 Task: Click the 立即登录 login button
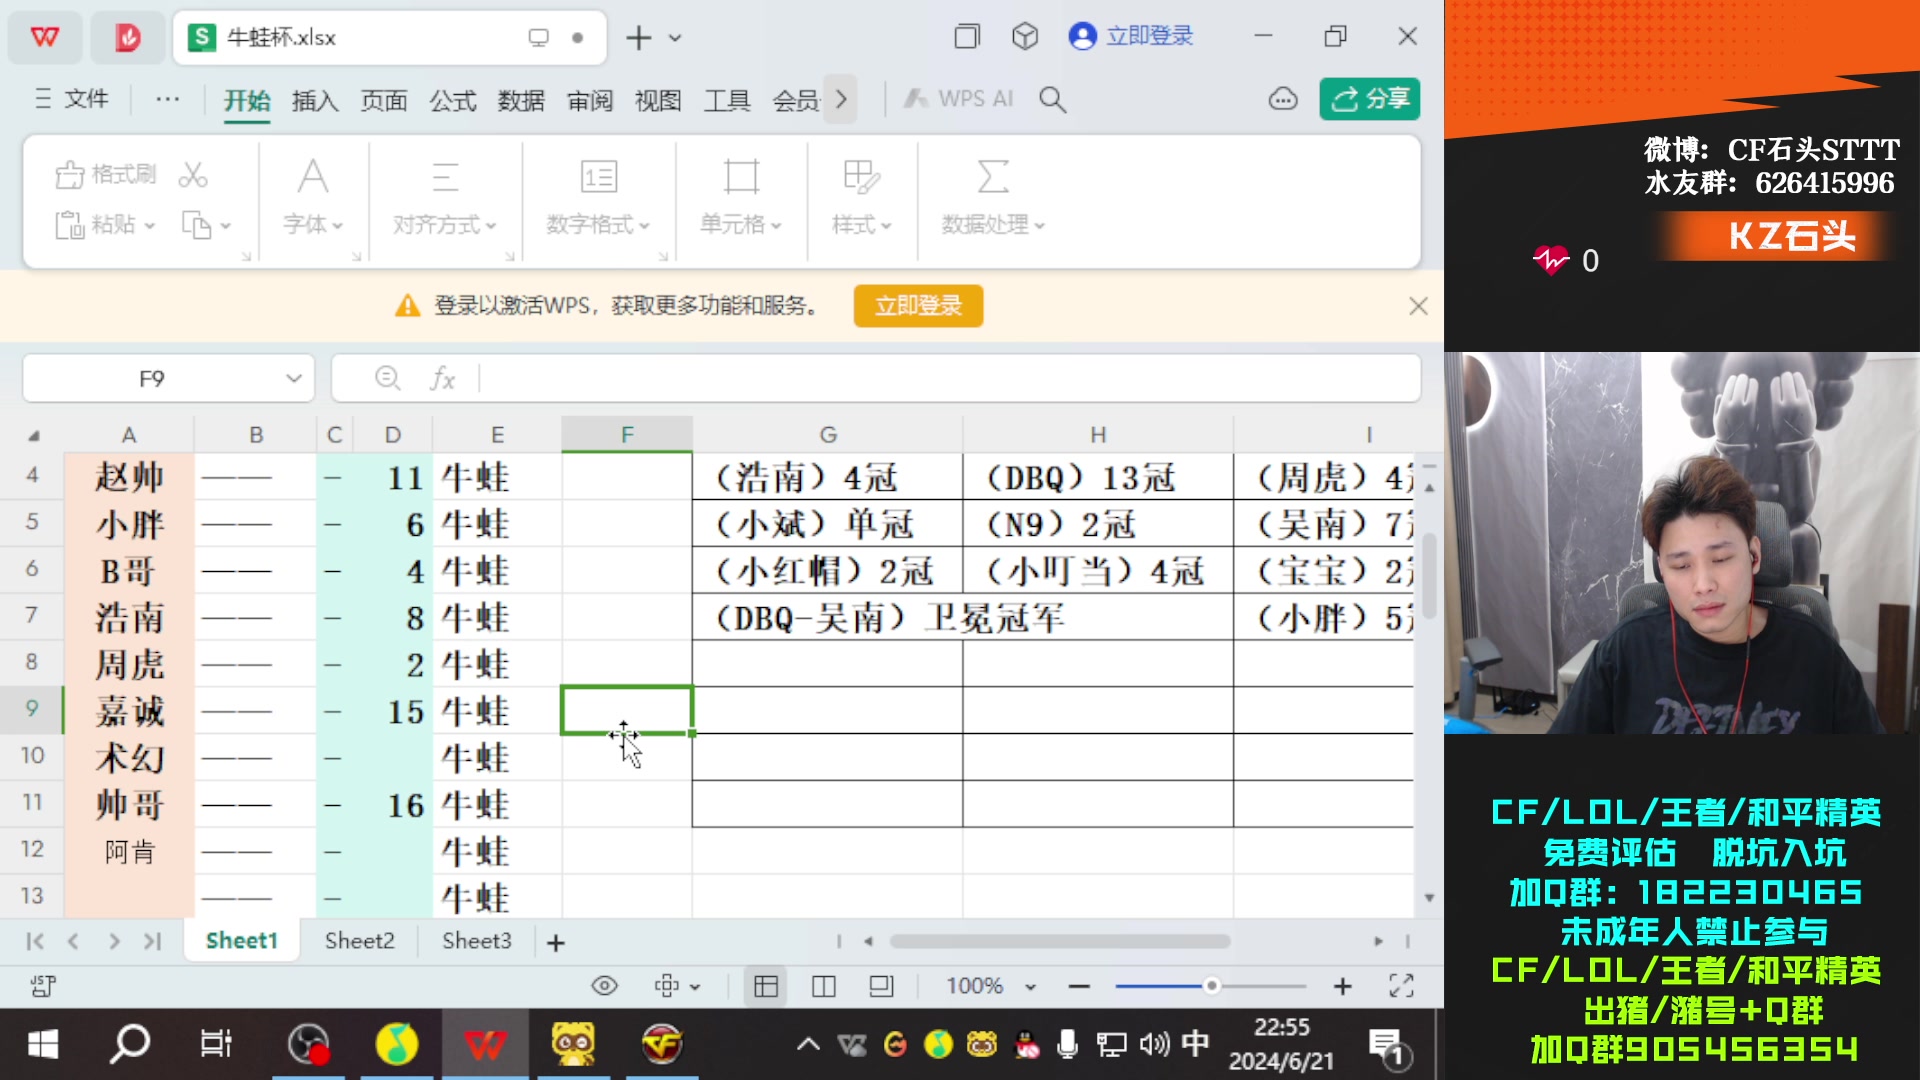click(x=917, y=306)
